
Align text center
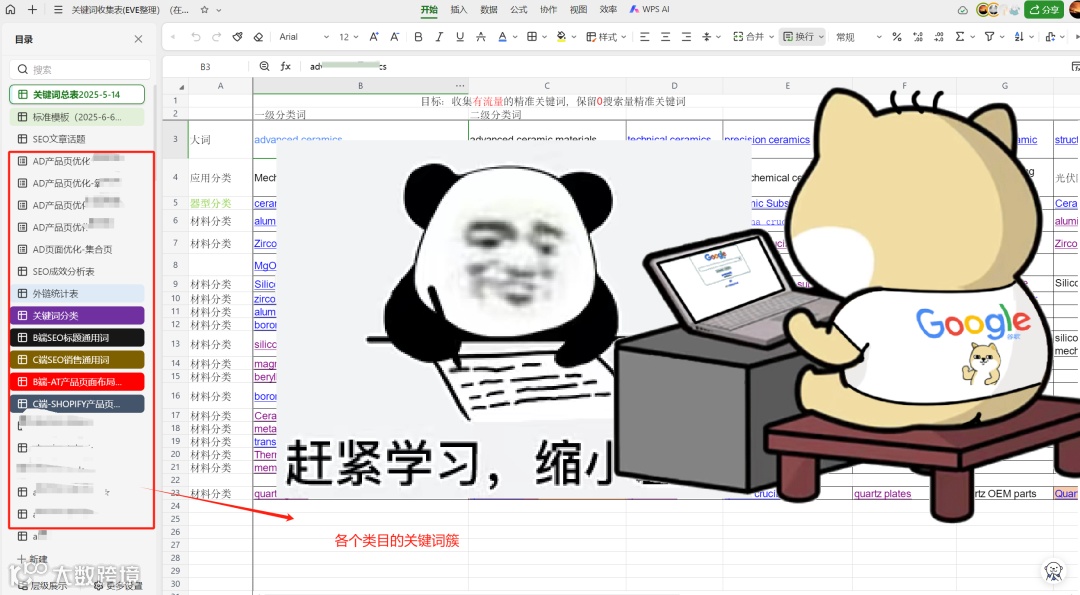(665, 36)
